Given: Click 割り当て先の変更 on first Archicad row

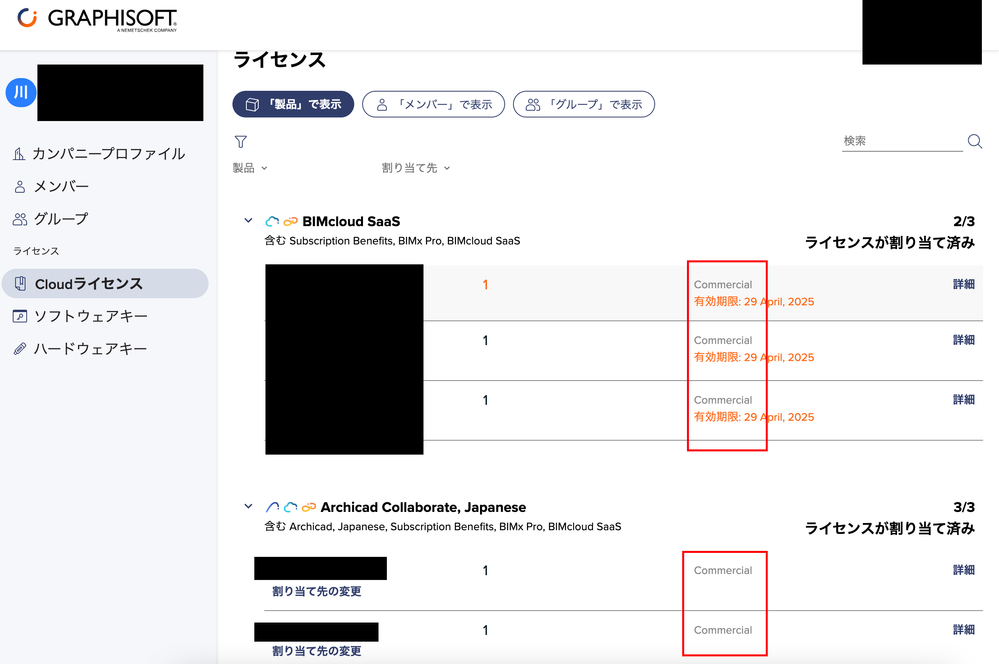Looking at the screenshot, I should coord(317,591).
